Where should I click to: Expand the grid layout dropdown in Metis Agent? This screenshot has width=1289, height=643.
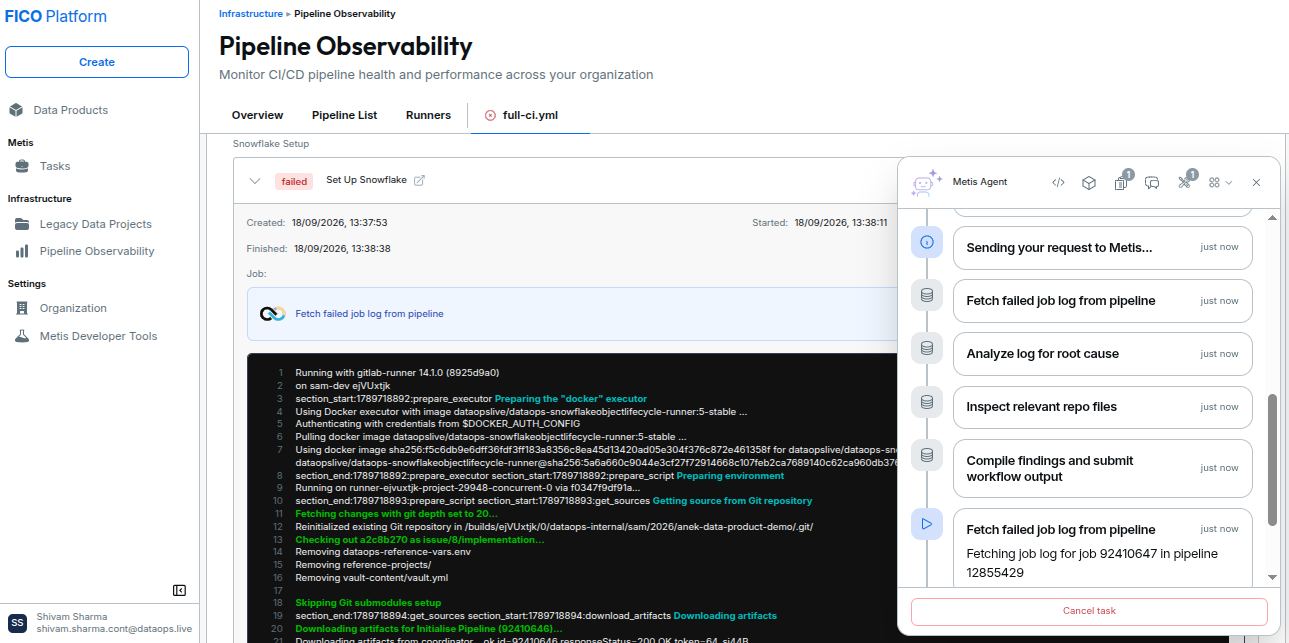point(1220,182)
